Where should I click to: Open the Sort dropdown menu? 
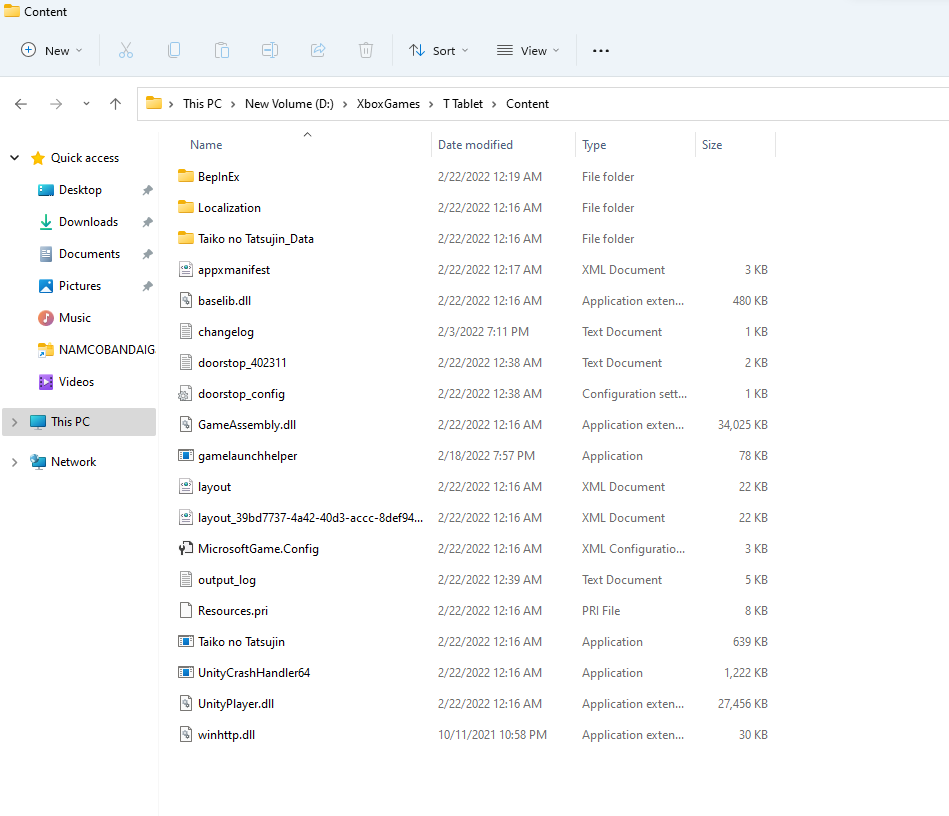click(438, 50)
